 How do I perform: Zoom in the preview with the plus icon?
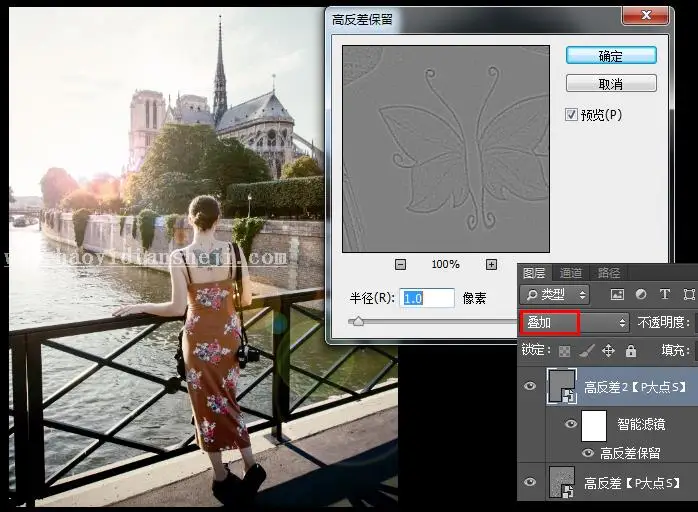coord(491,264)
